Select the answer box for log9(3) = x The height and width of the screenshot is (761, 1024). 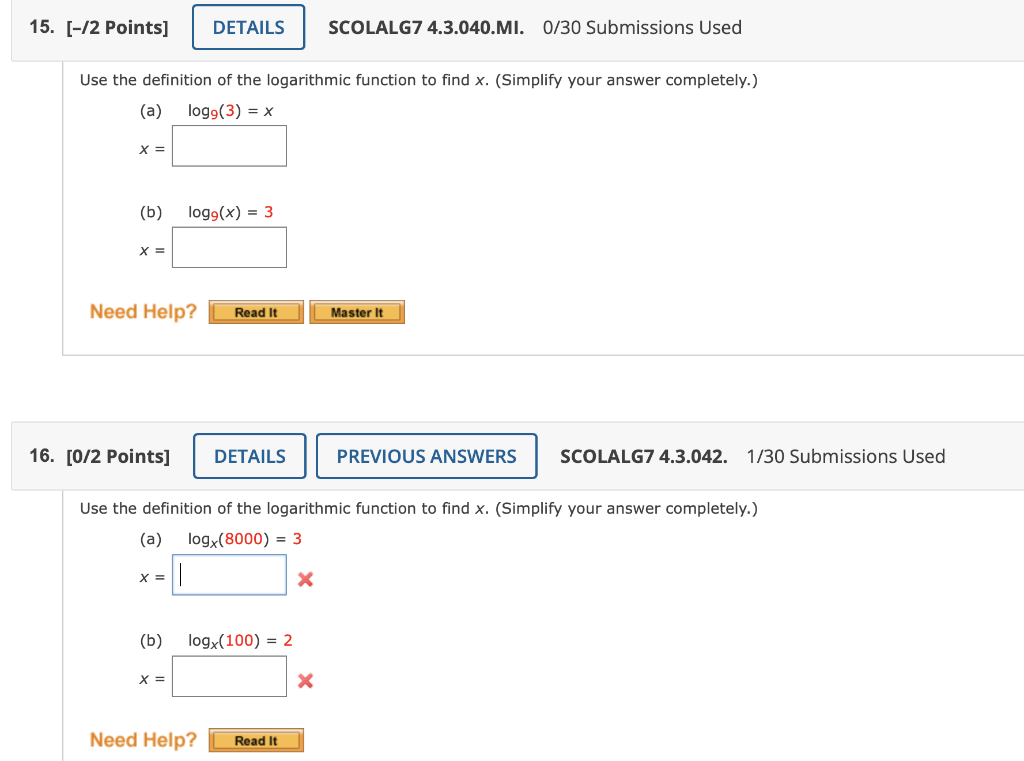coord(229,146)
